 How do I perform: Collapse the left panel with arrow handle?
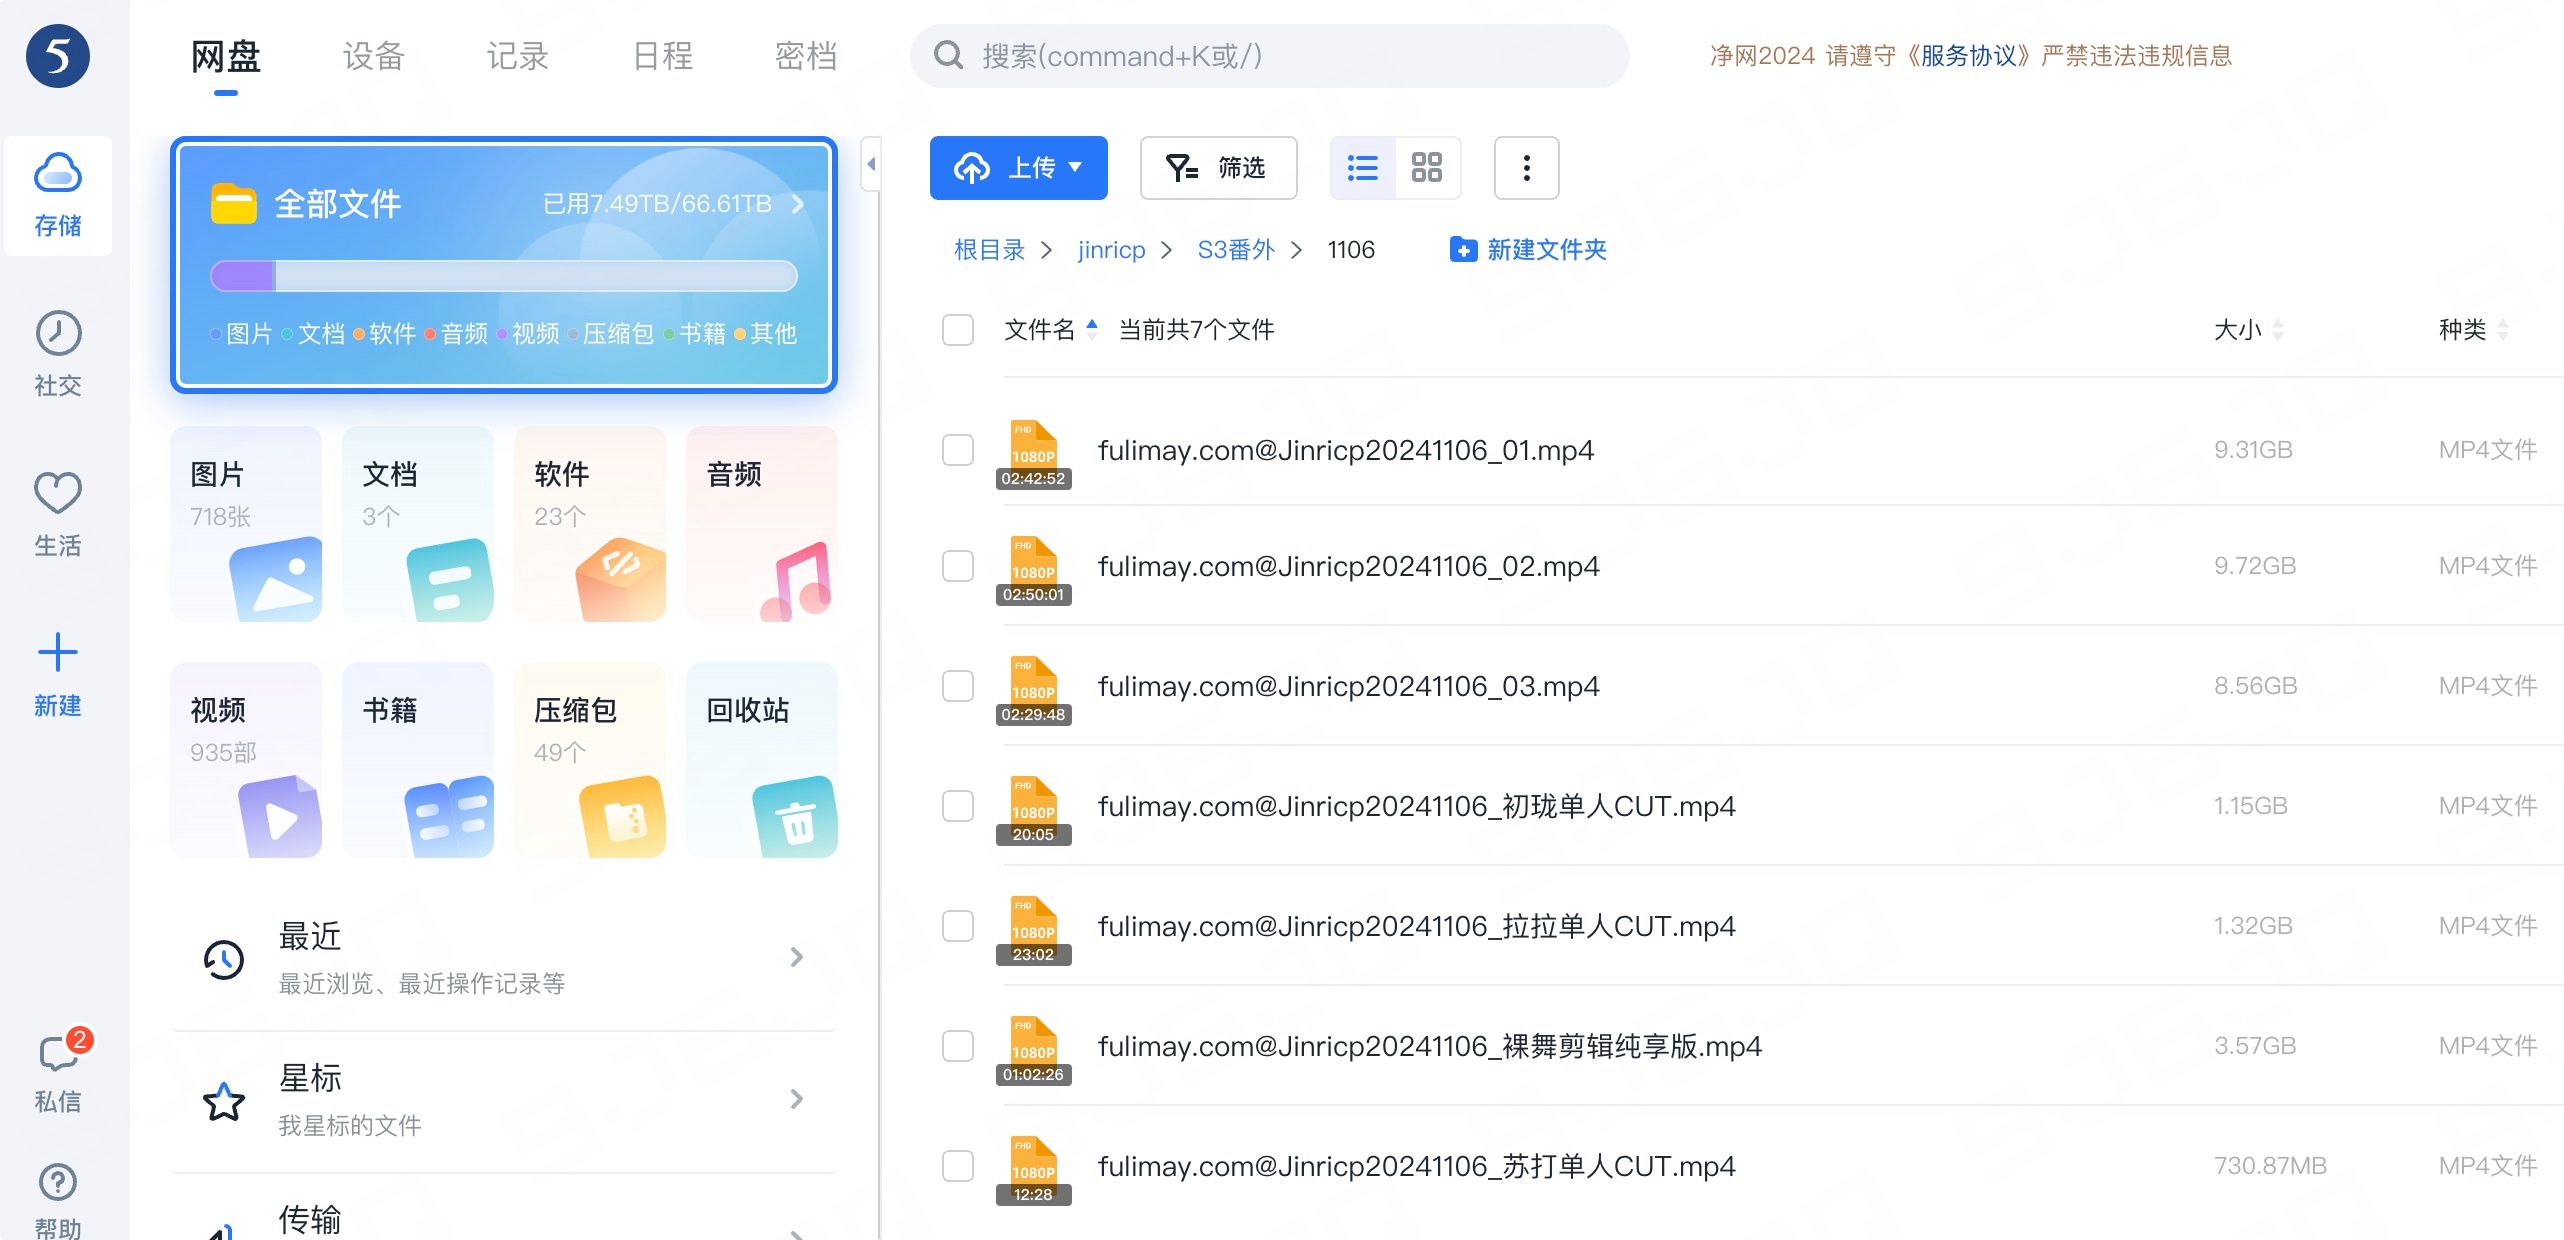tap(871, 164)
